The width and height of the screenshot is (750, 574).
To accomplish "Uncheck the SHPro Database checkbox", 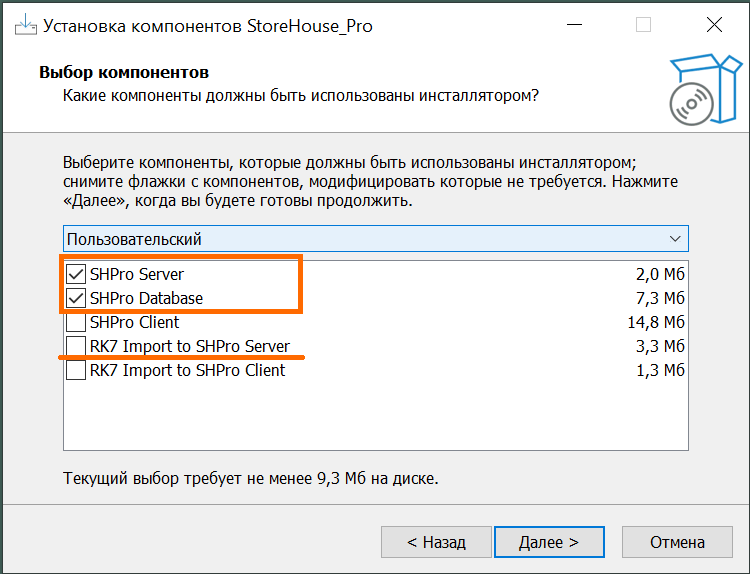I will (76, 298).
